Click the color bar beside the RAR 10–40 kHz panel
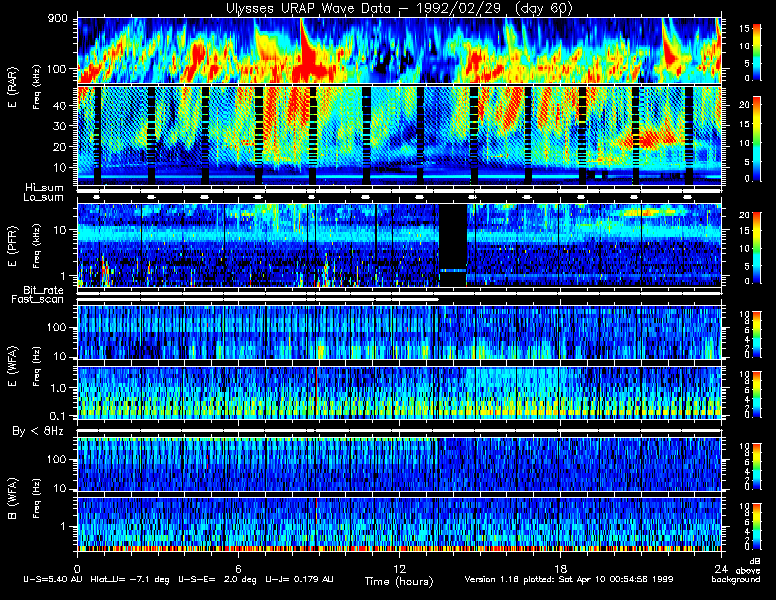 (757, 139)
